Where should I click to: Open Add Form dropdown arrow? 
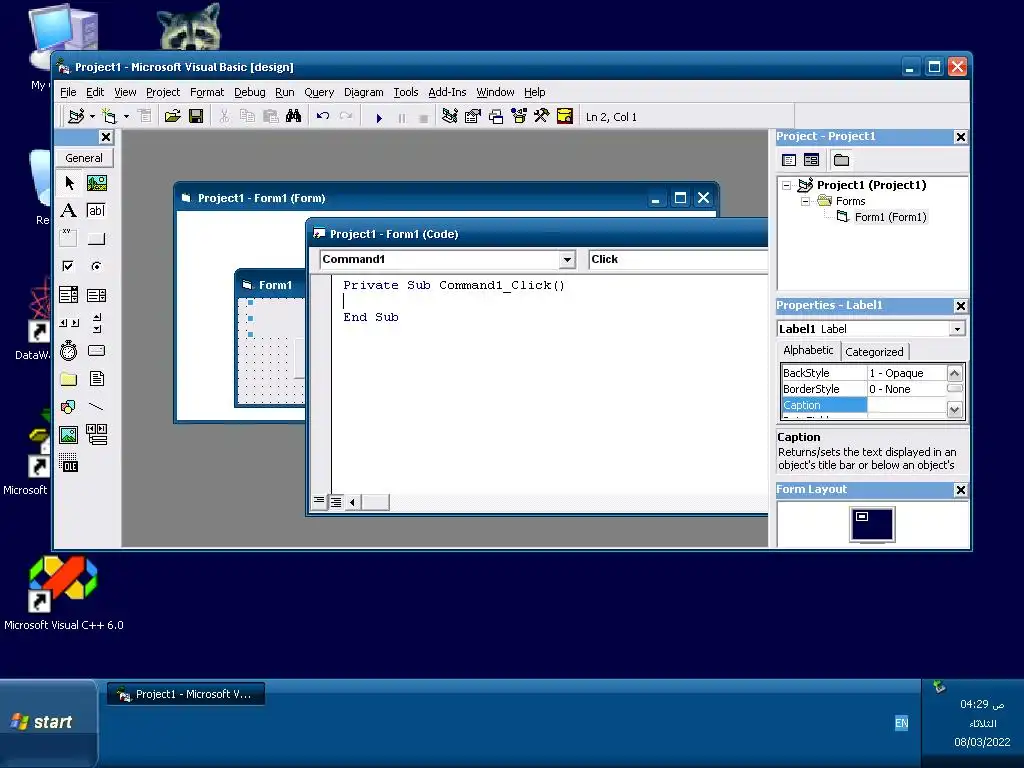click(126, 116)
